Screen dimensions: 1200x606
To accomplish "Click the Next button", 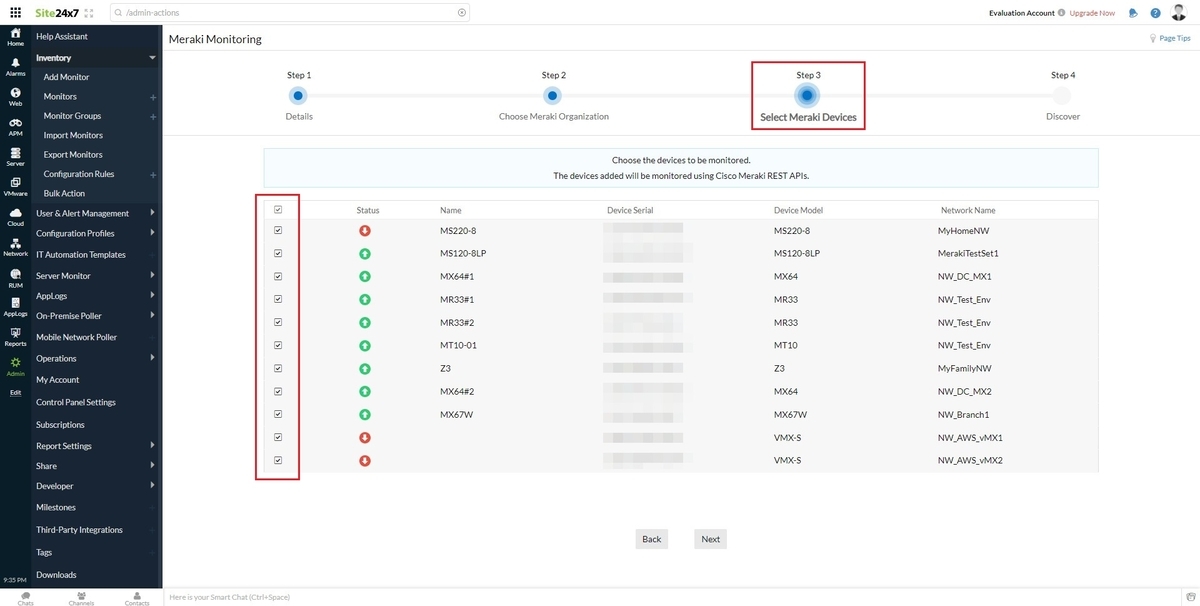I will tap(710, 539).
